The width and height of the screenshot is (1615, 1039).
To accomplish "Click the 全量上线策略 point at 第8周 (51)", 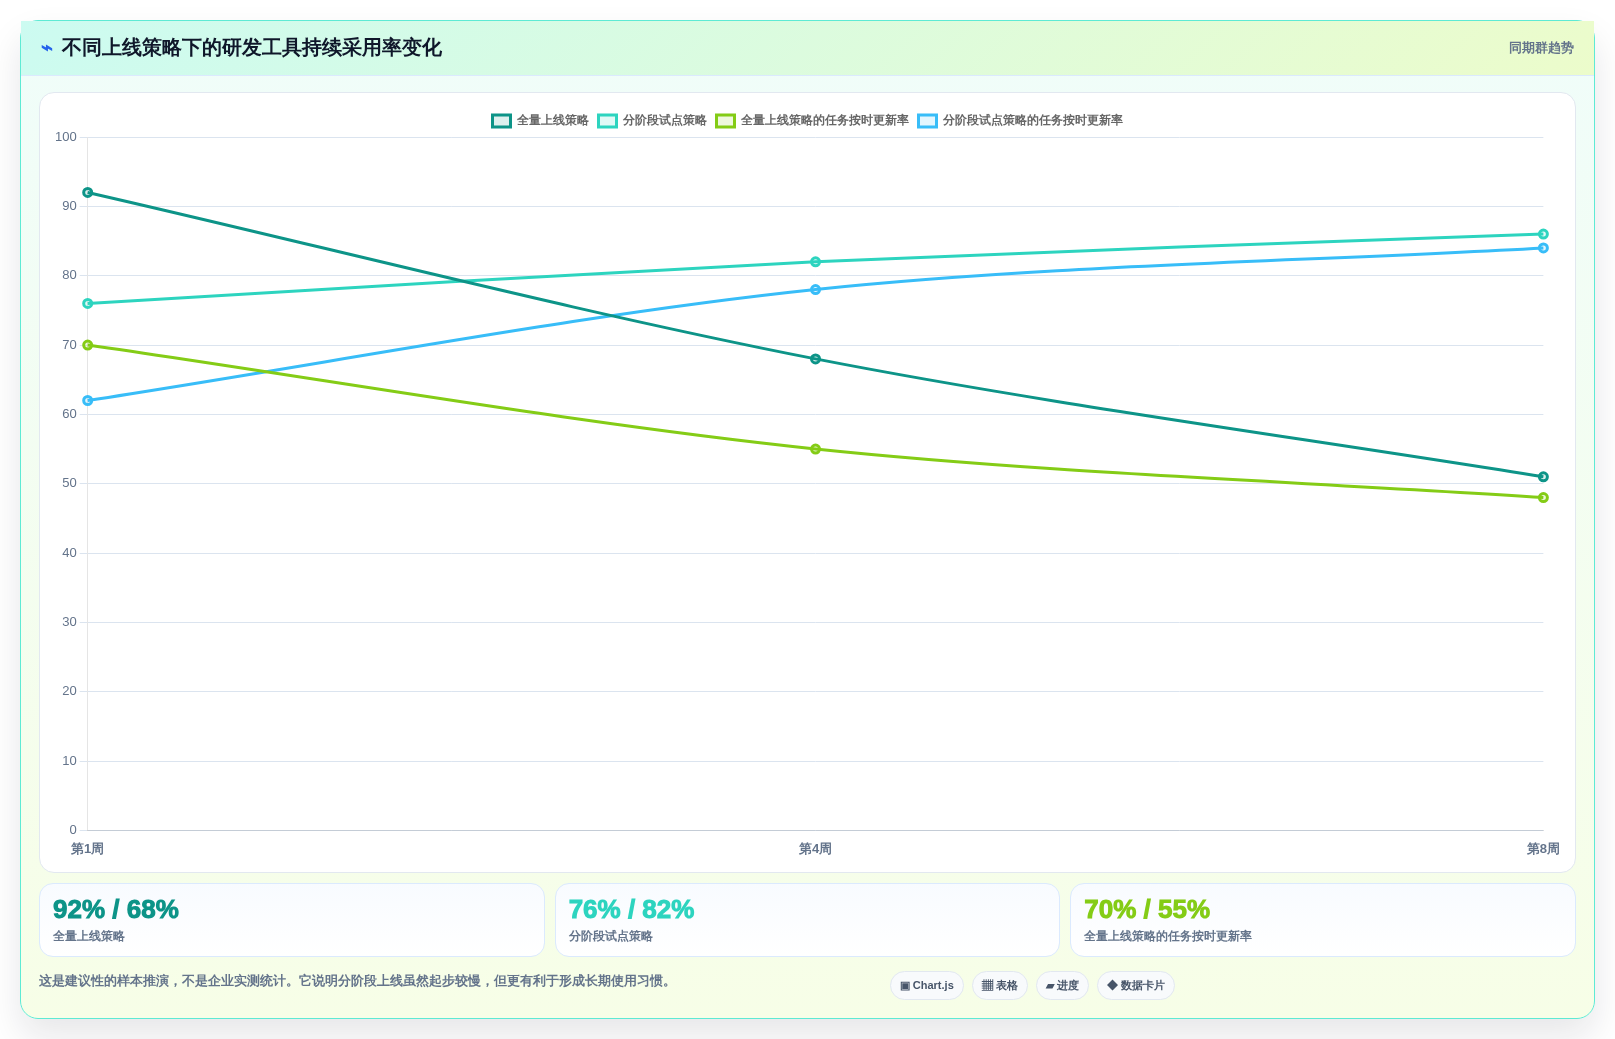I will click(x=1543, y=477).
